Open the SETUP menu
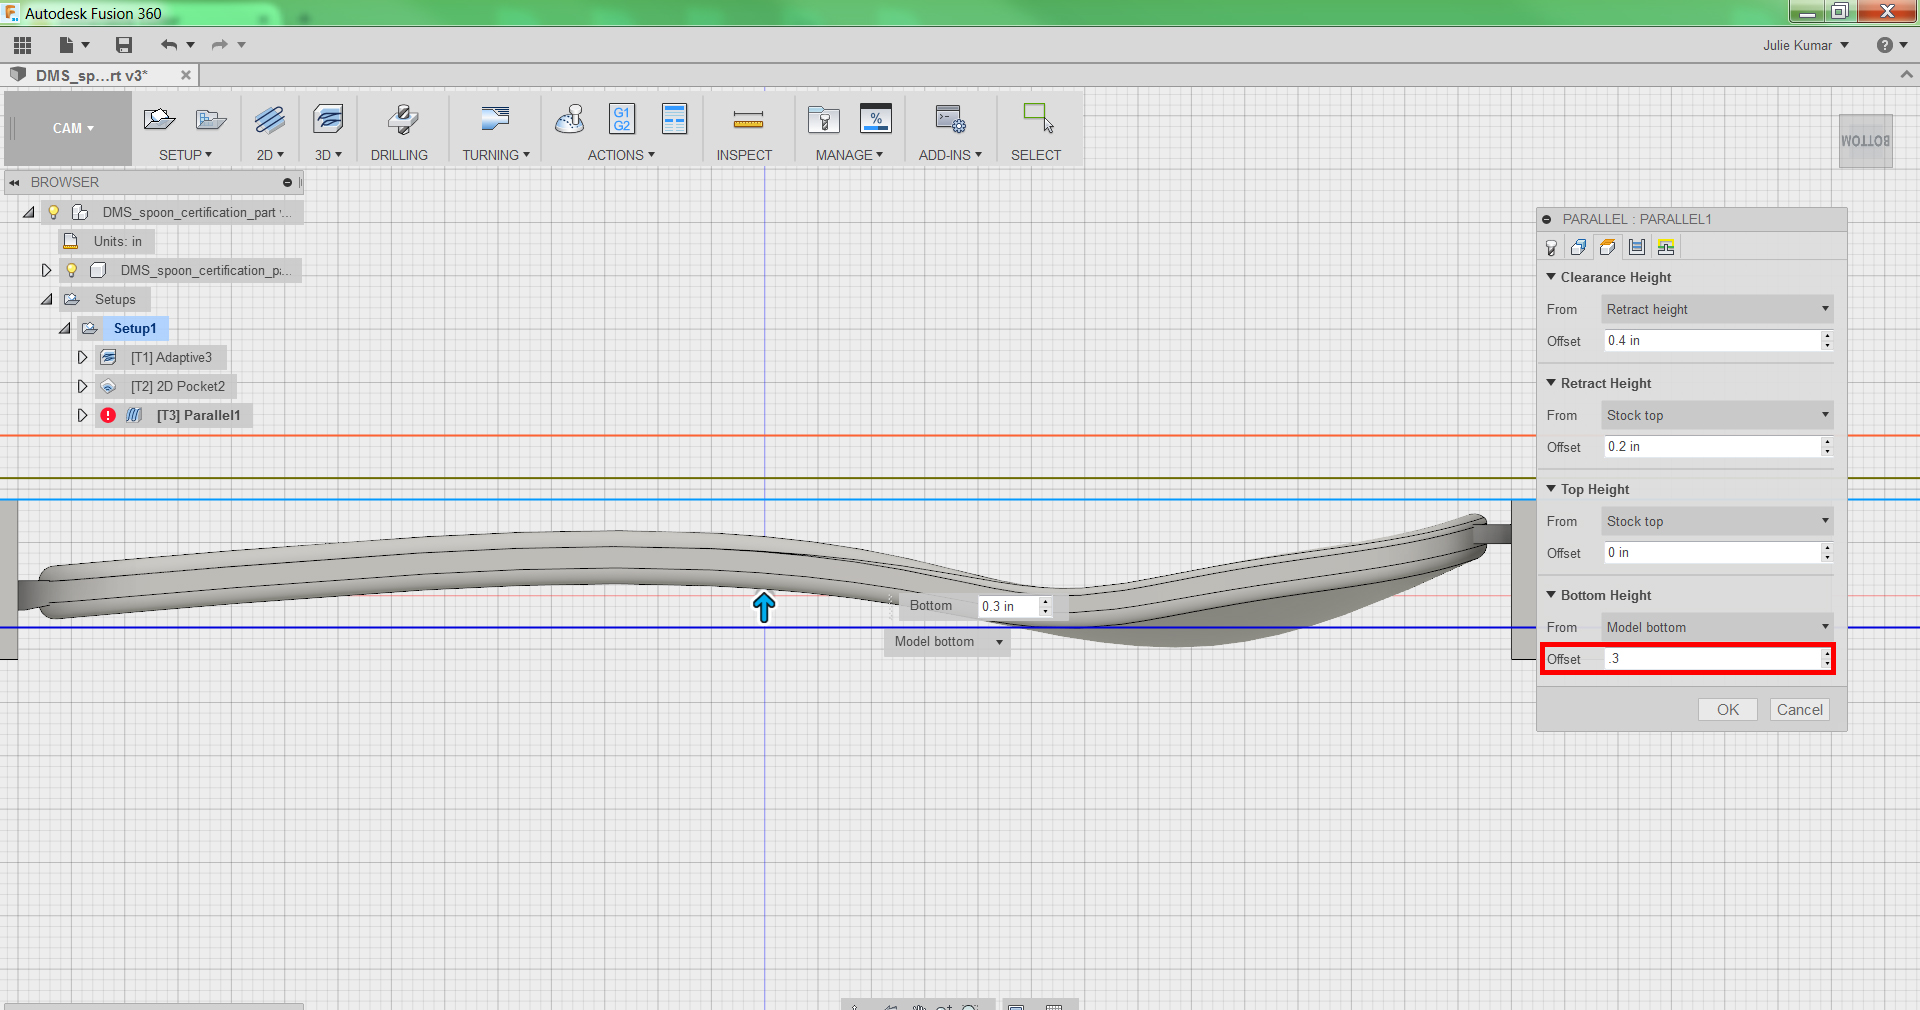1920x1010 pixels. click(185, 155)
